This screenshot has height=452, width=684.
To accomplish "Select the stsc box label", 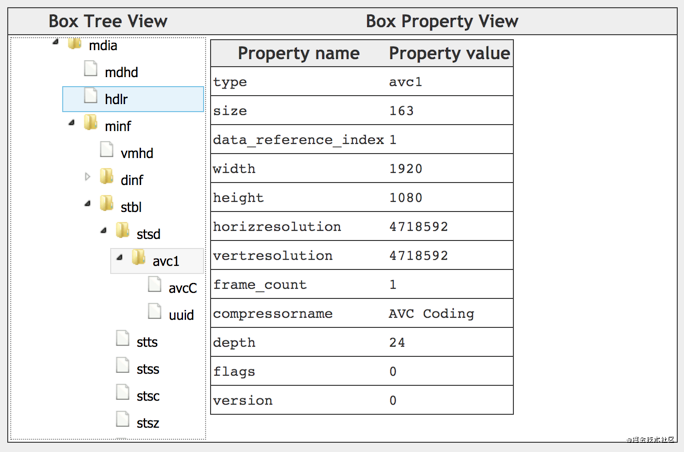I will coord(148,396).
